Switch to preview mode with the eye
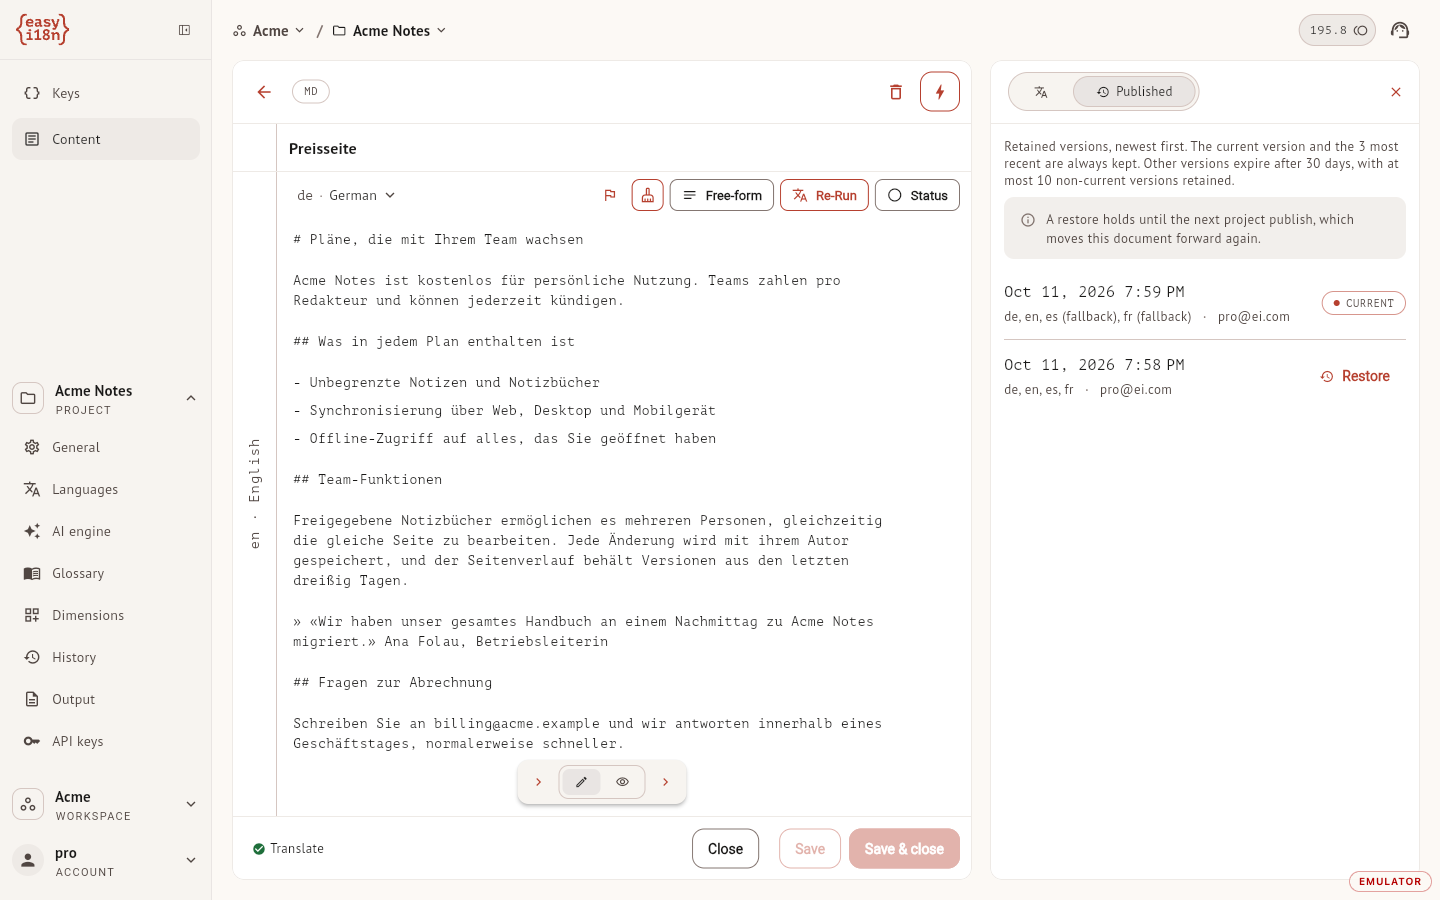Screen dimensions: 1440x900 pos(623,782)
